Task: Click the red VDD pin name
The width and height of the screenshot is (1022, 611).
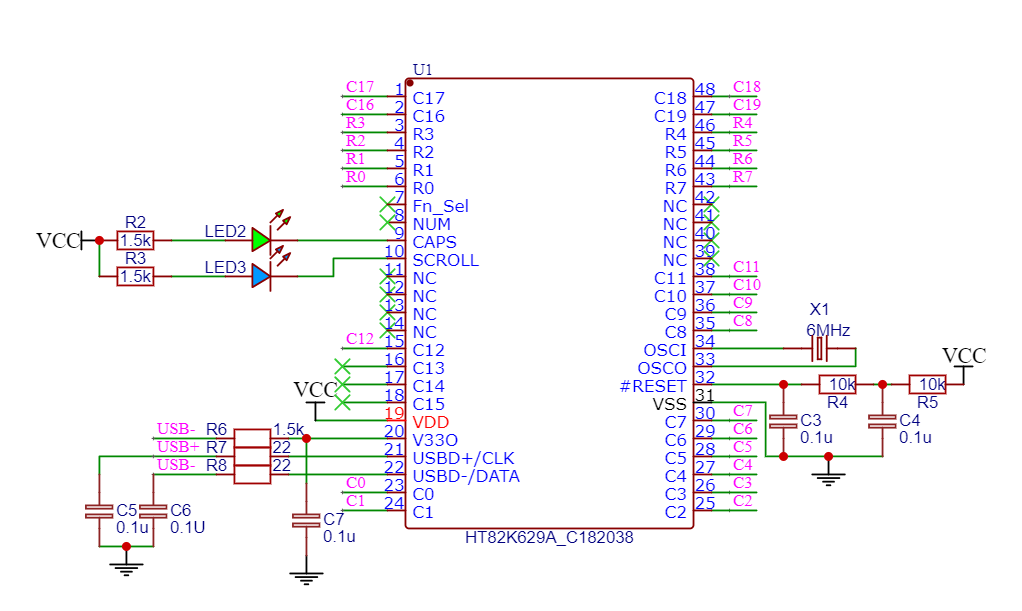Action: click(430, 422)
